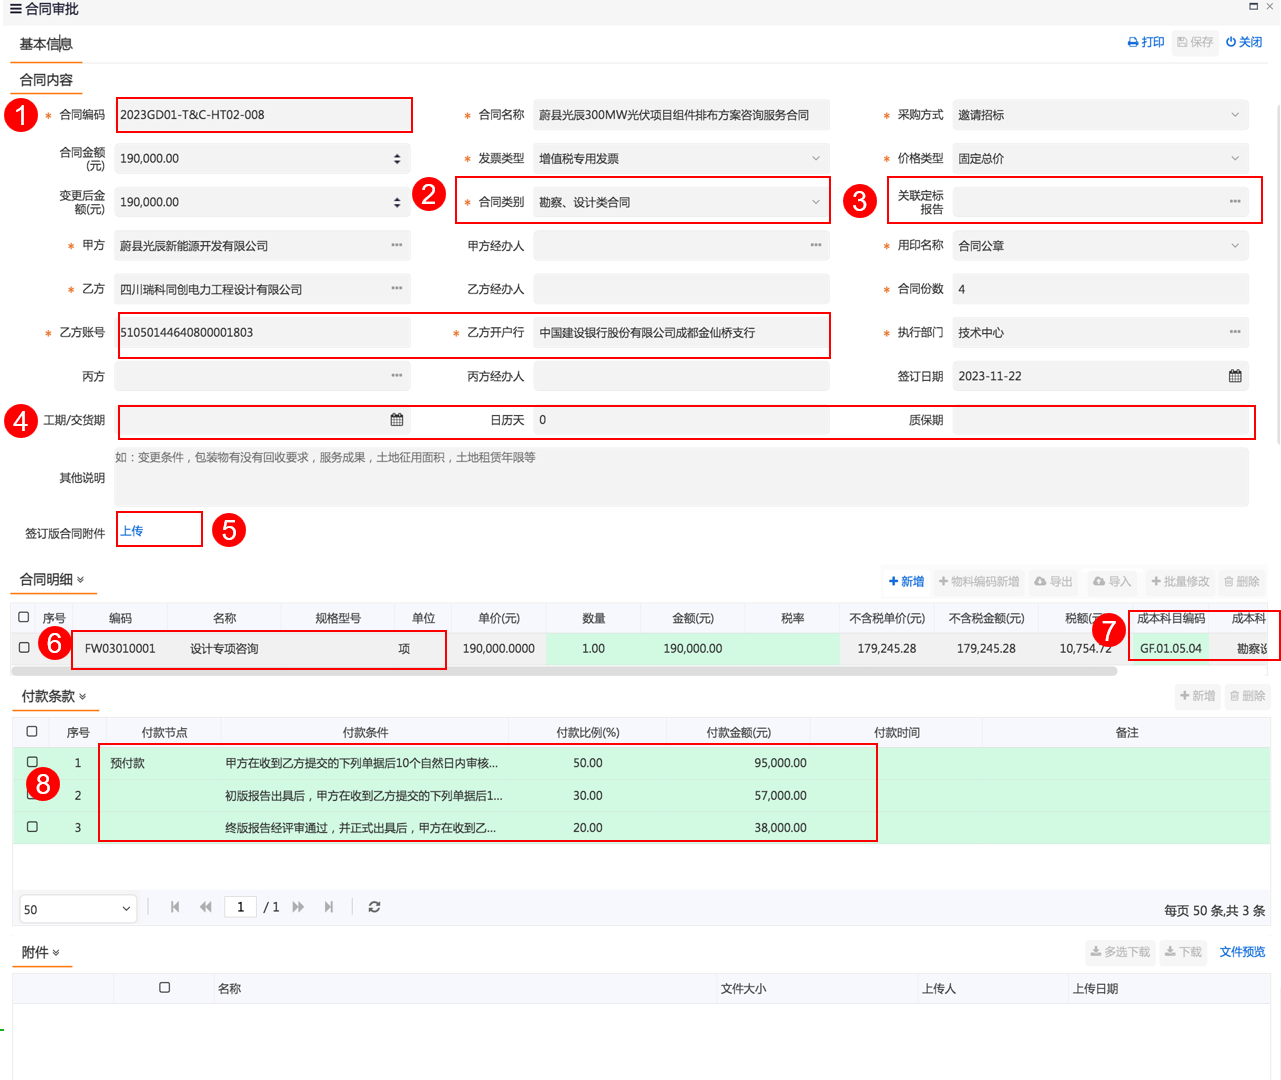
Task: Go to next page of payment terms
Action: coord(298,907)
